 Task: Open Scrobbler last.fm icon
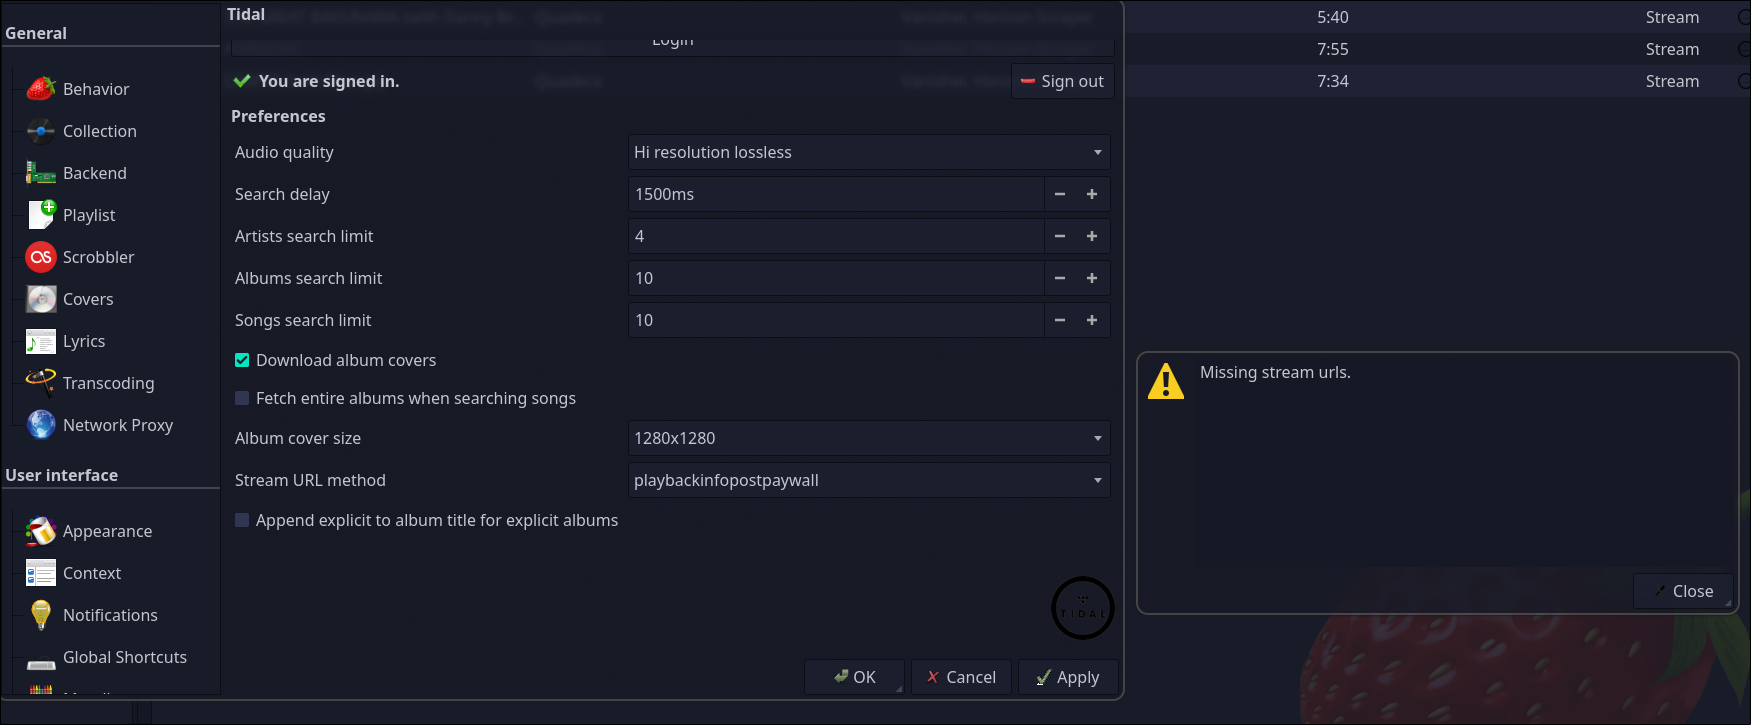coord(41,257)
